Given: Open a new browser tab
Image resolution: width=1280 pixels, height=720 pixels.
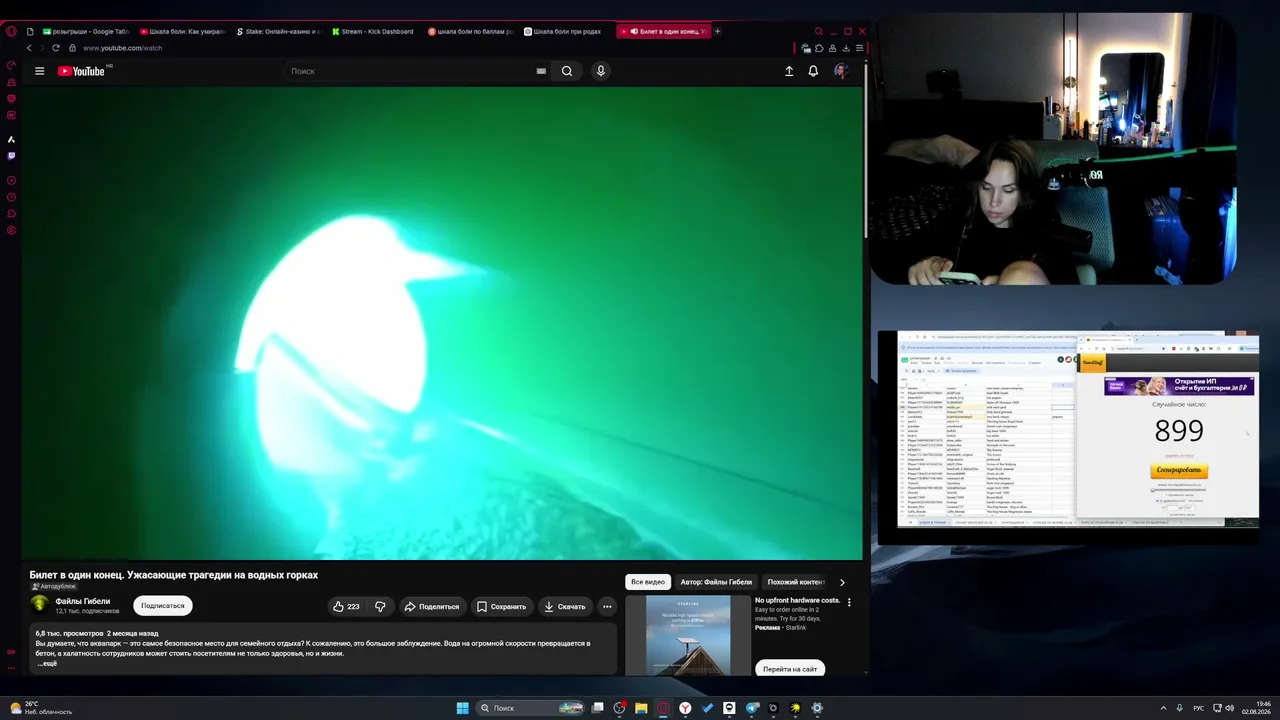Looking at the screenshot, I should click(717, 31).
